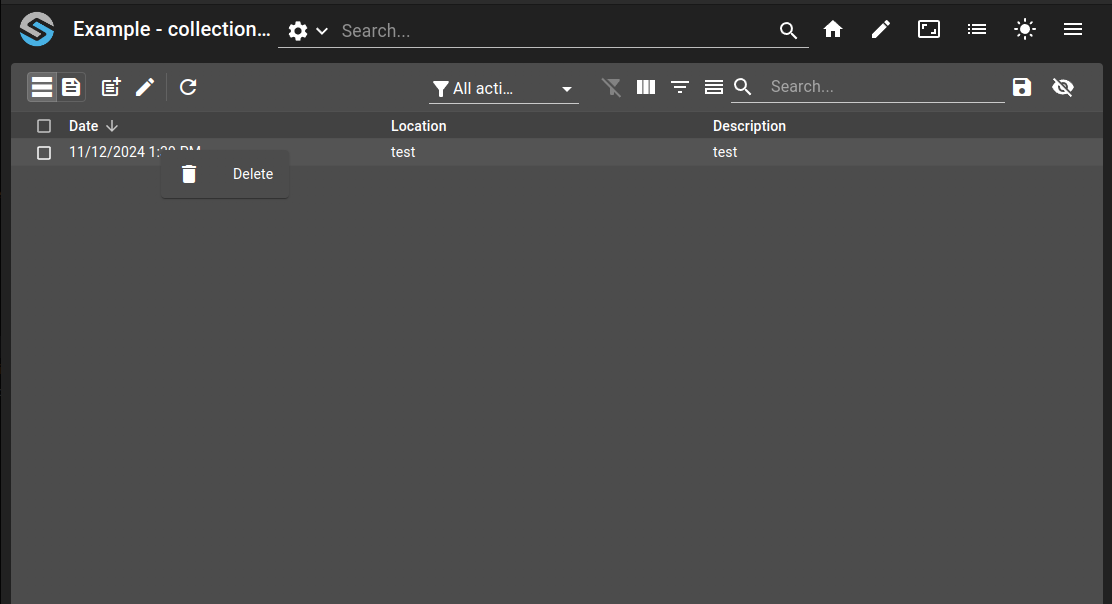The image size is (1112, 604).
Task: Sort by the Location column header
Action: point(418,126)
